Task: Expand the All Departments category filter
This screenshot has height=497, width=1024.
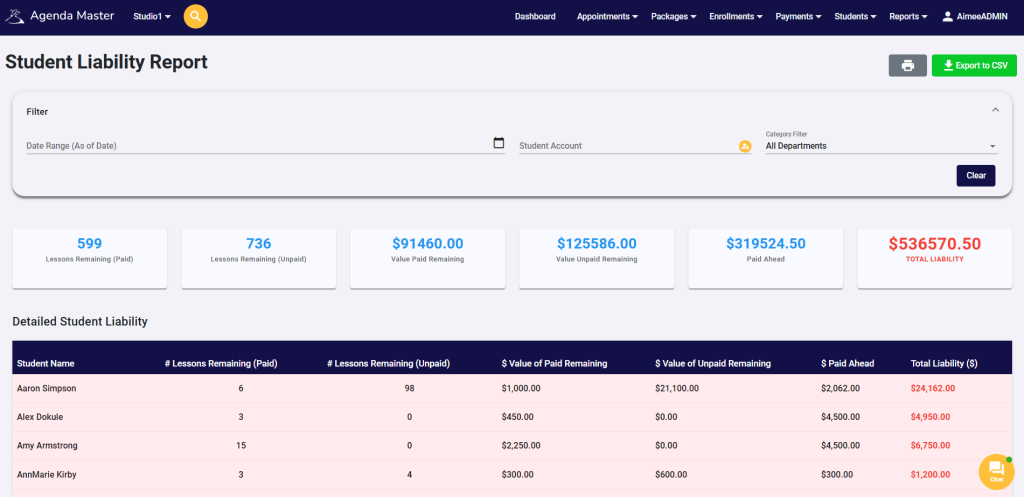Action: [880, 146]
